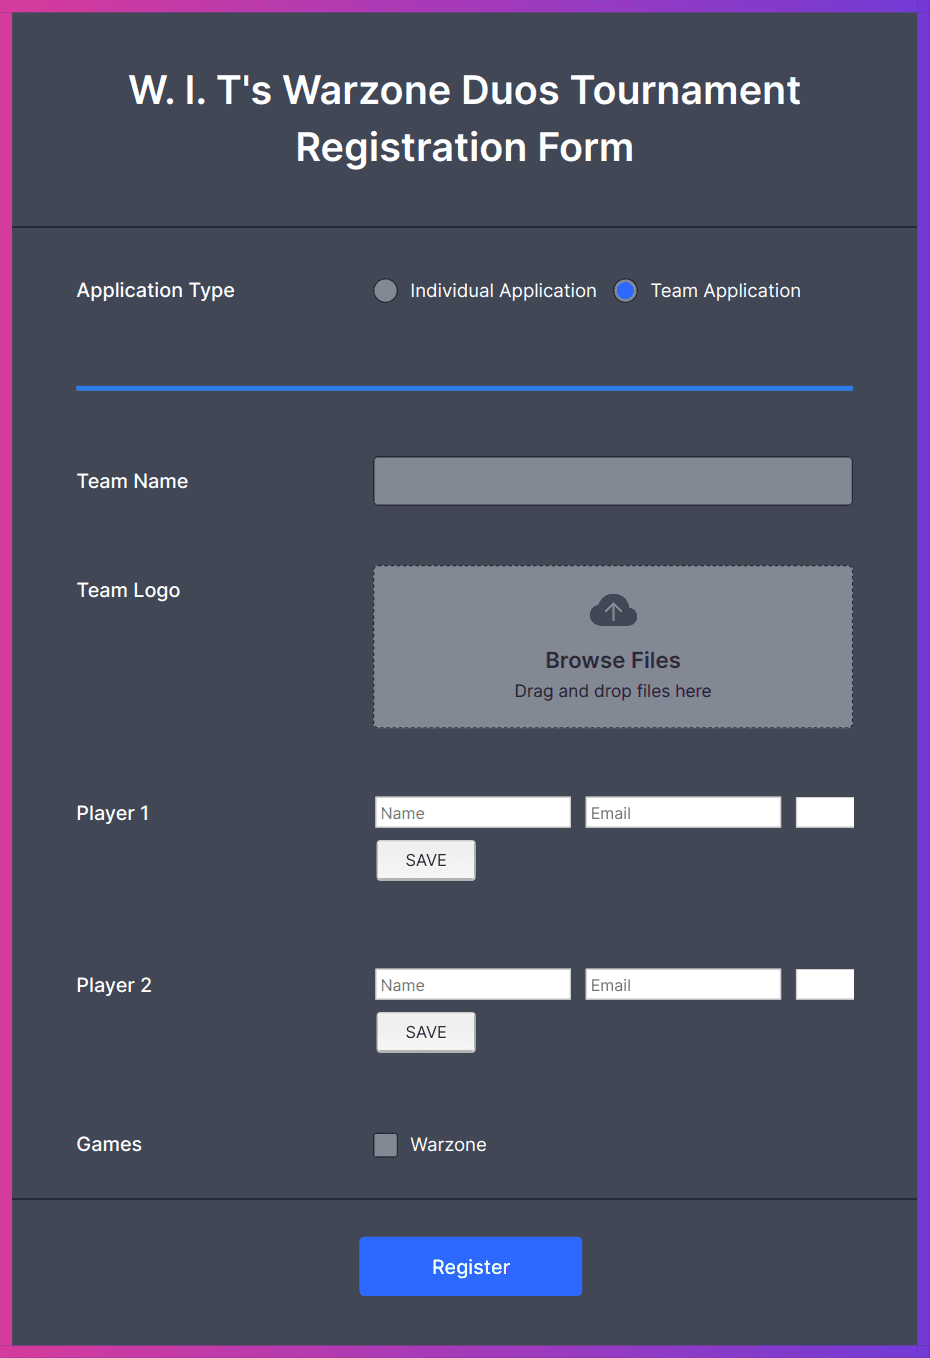Click Player 1 Email field
930x1358 pixels.
coord(682,813)
